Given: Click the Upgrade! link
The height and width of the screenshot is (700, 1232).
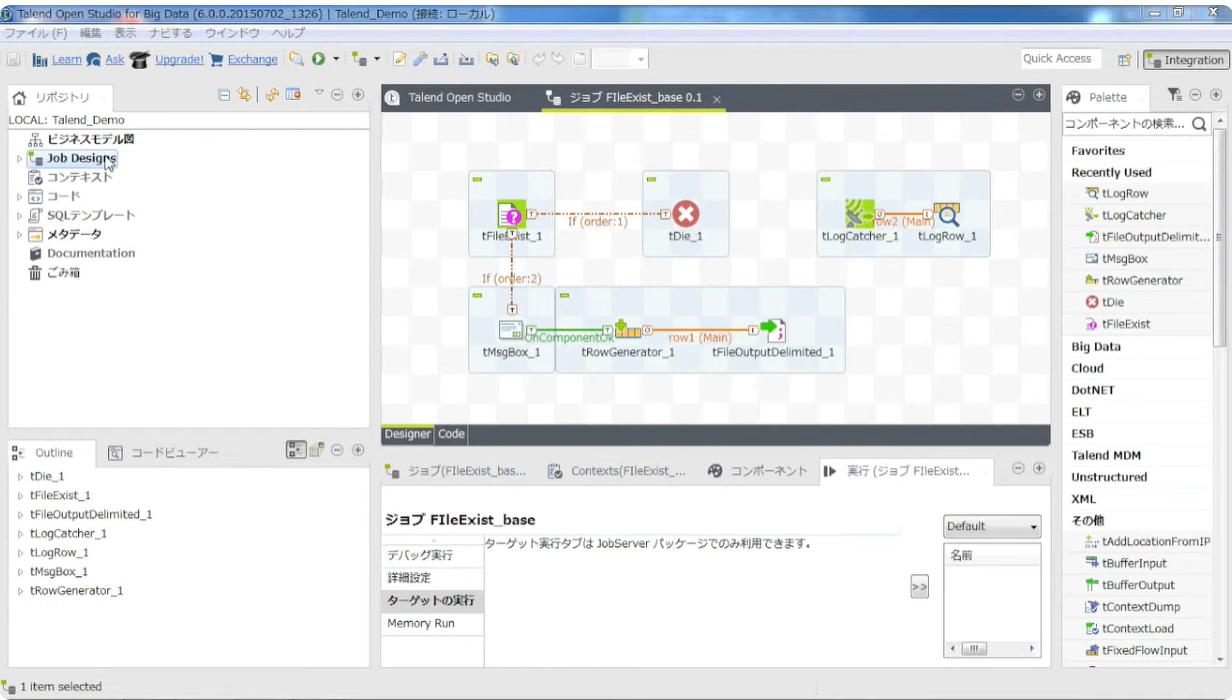Looking at the screenshot, I should point(179,59).
